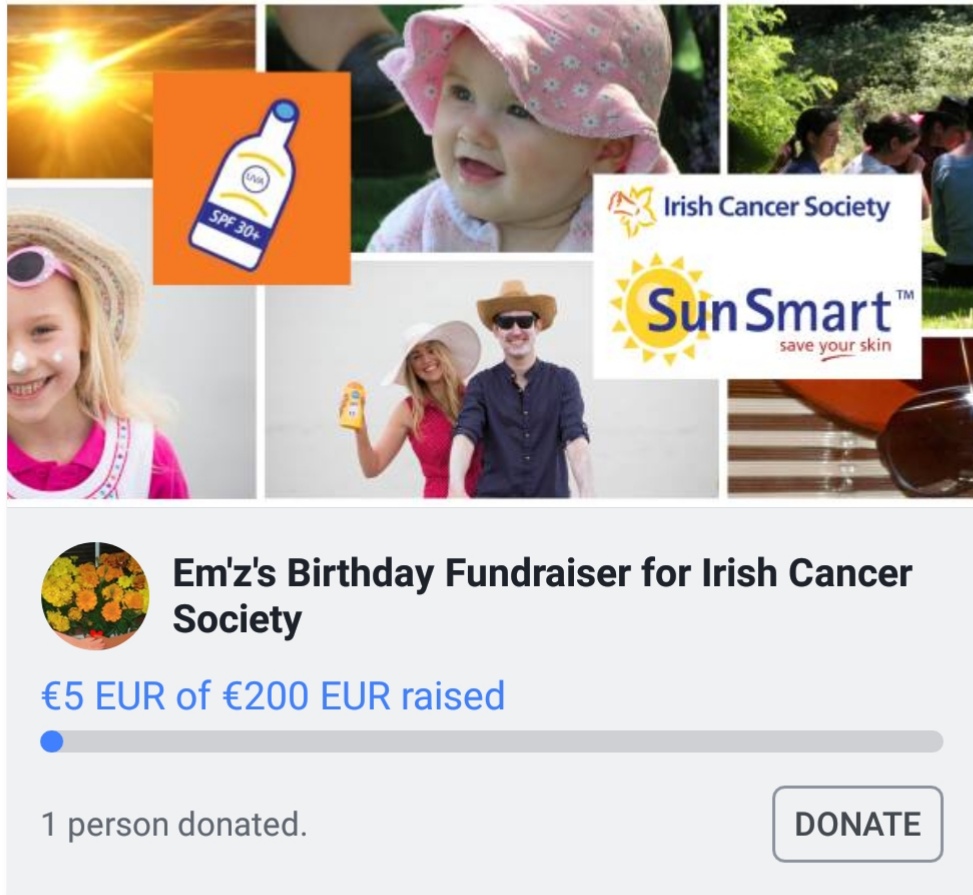Click the couple holding sunscreen photo
The height and width of the screenshot is (895, 973).
(491, 379)
